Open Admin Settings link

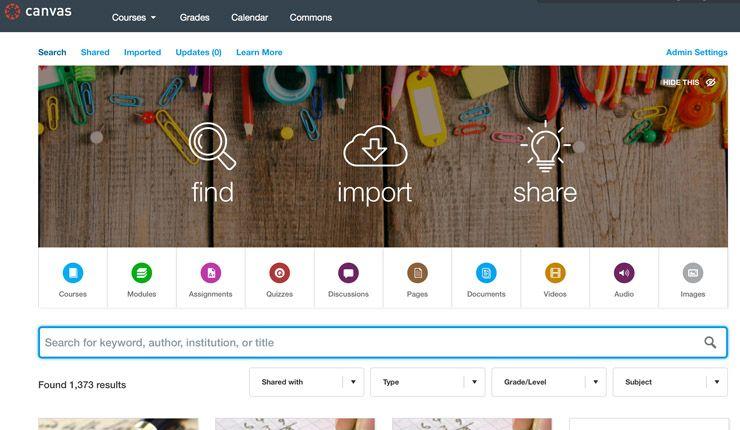[x=697, y=52]
